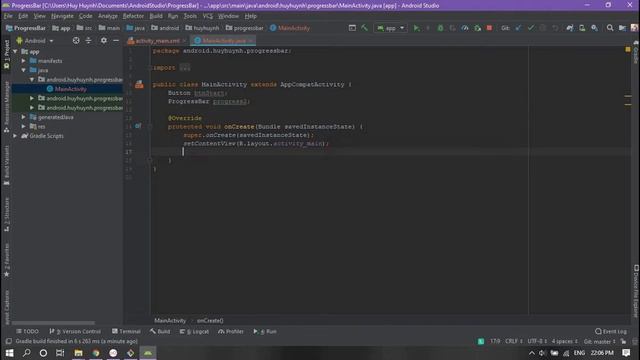
Task: Open the Logcat tool window
Action: point(194,331)
